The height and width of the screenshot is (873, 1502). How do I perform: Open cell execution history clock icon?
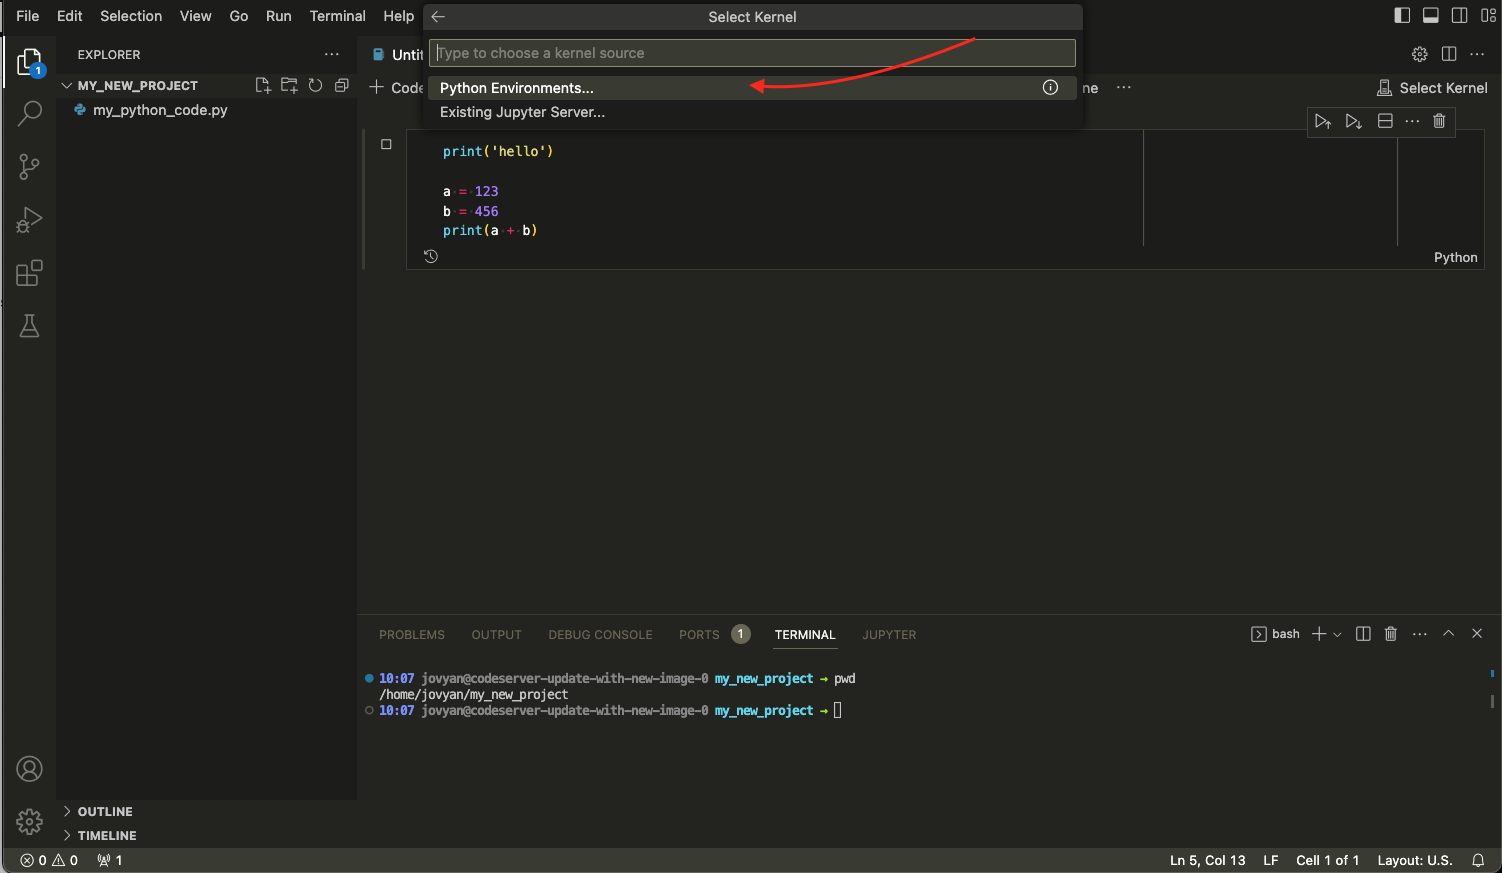coord(431,256)
